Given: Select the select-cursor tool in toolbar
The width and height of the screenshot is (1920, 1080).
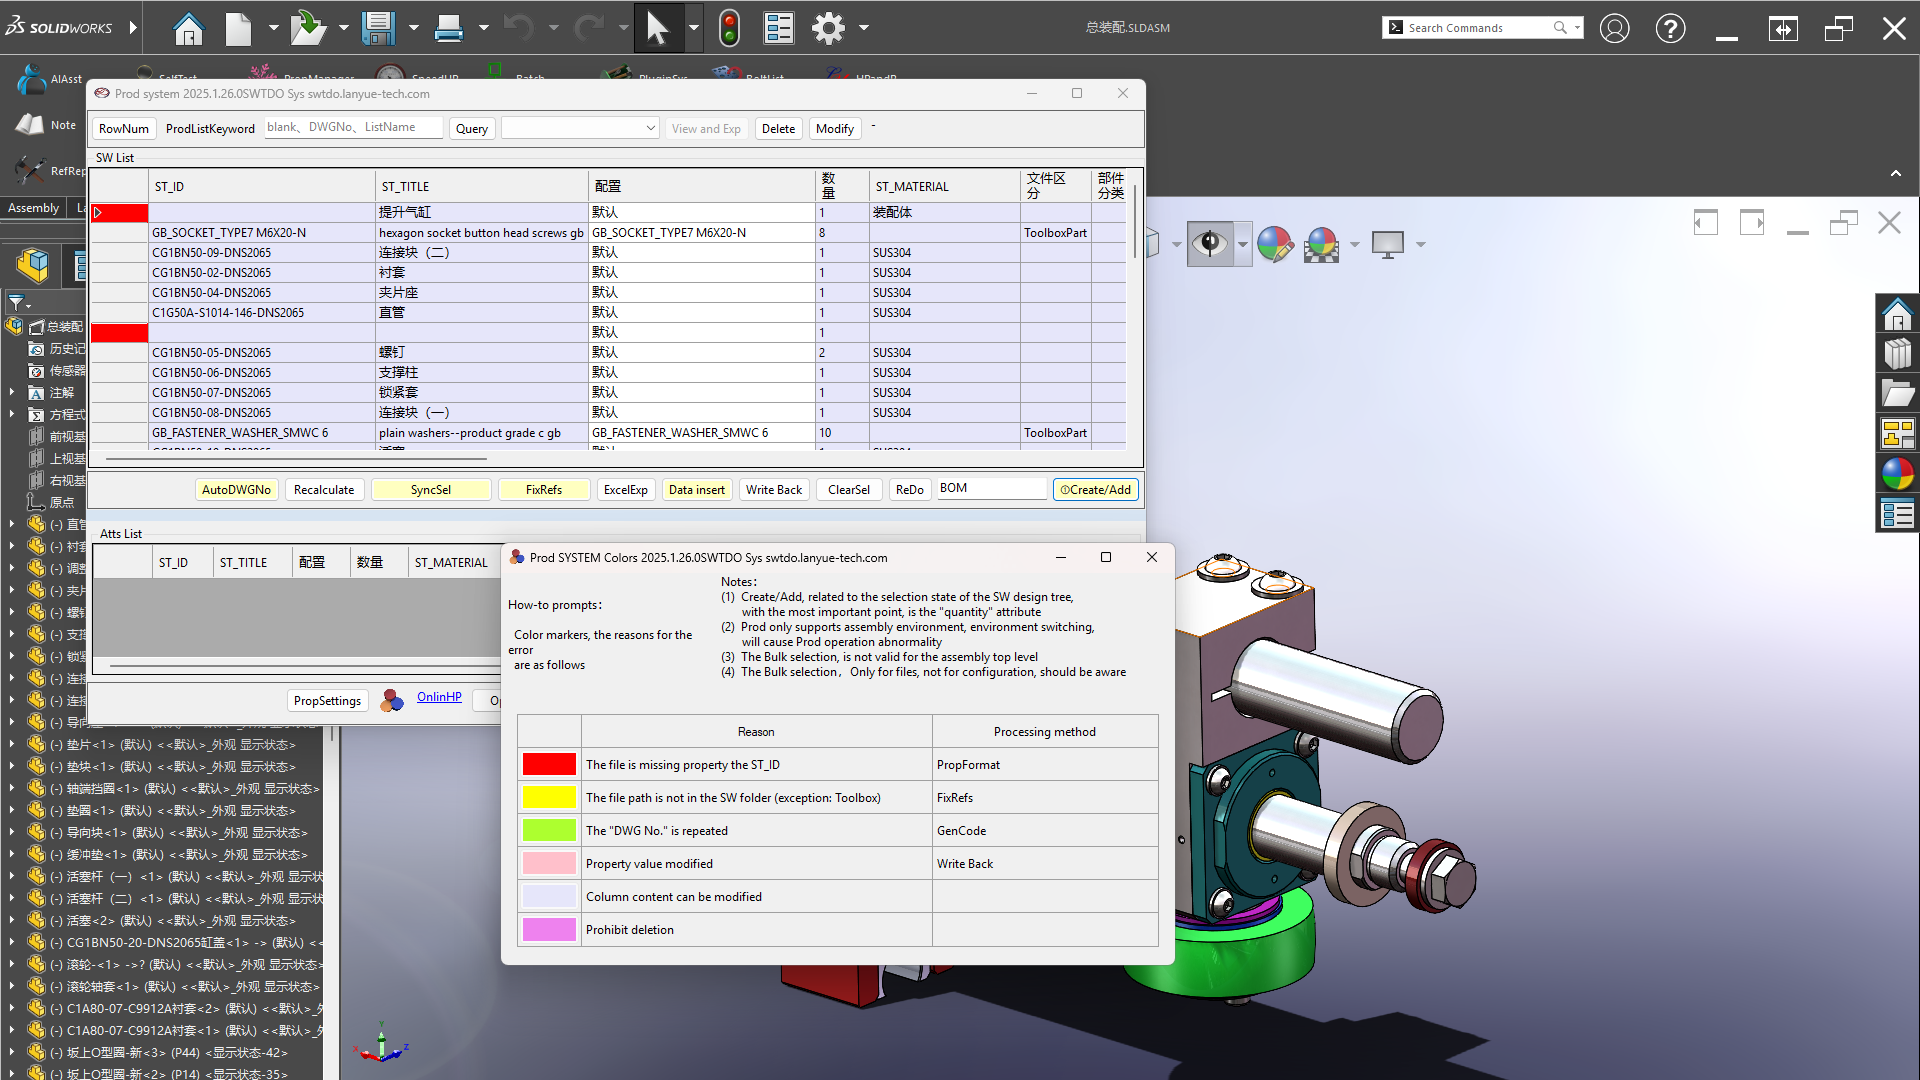Looking at the screenshot, I should click(657, 28).
